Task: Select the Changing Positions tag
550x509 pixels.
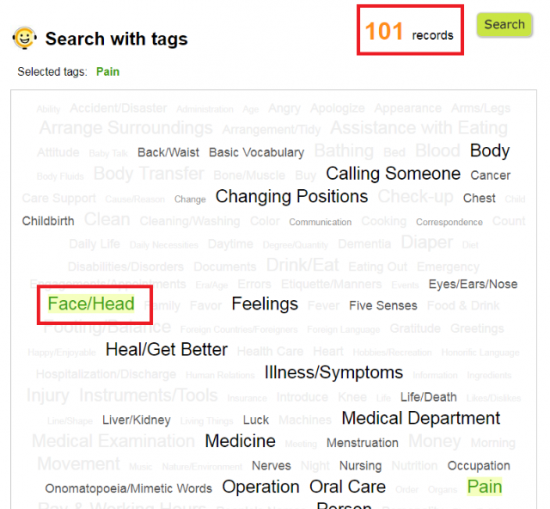Action: tap(291, 196)
